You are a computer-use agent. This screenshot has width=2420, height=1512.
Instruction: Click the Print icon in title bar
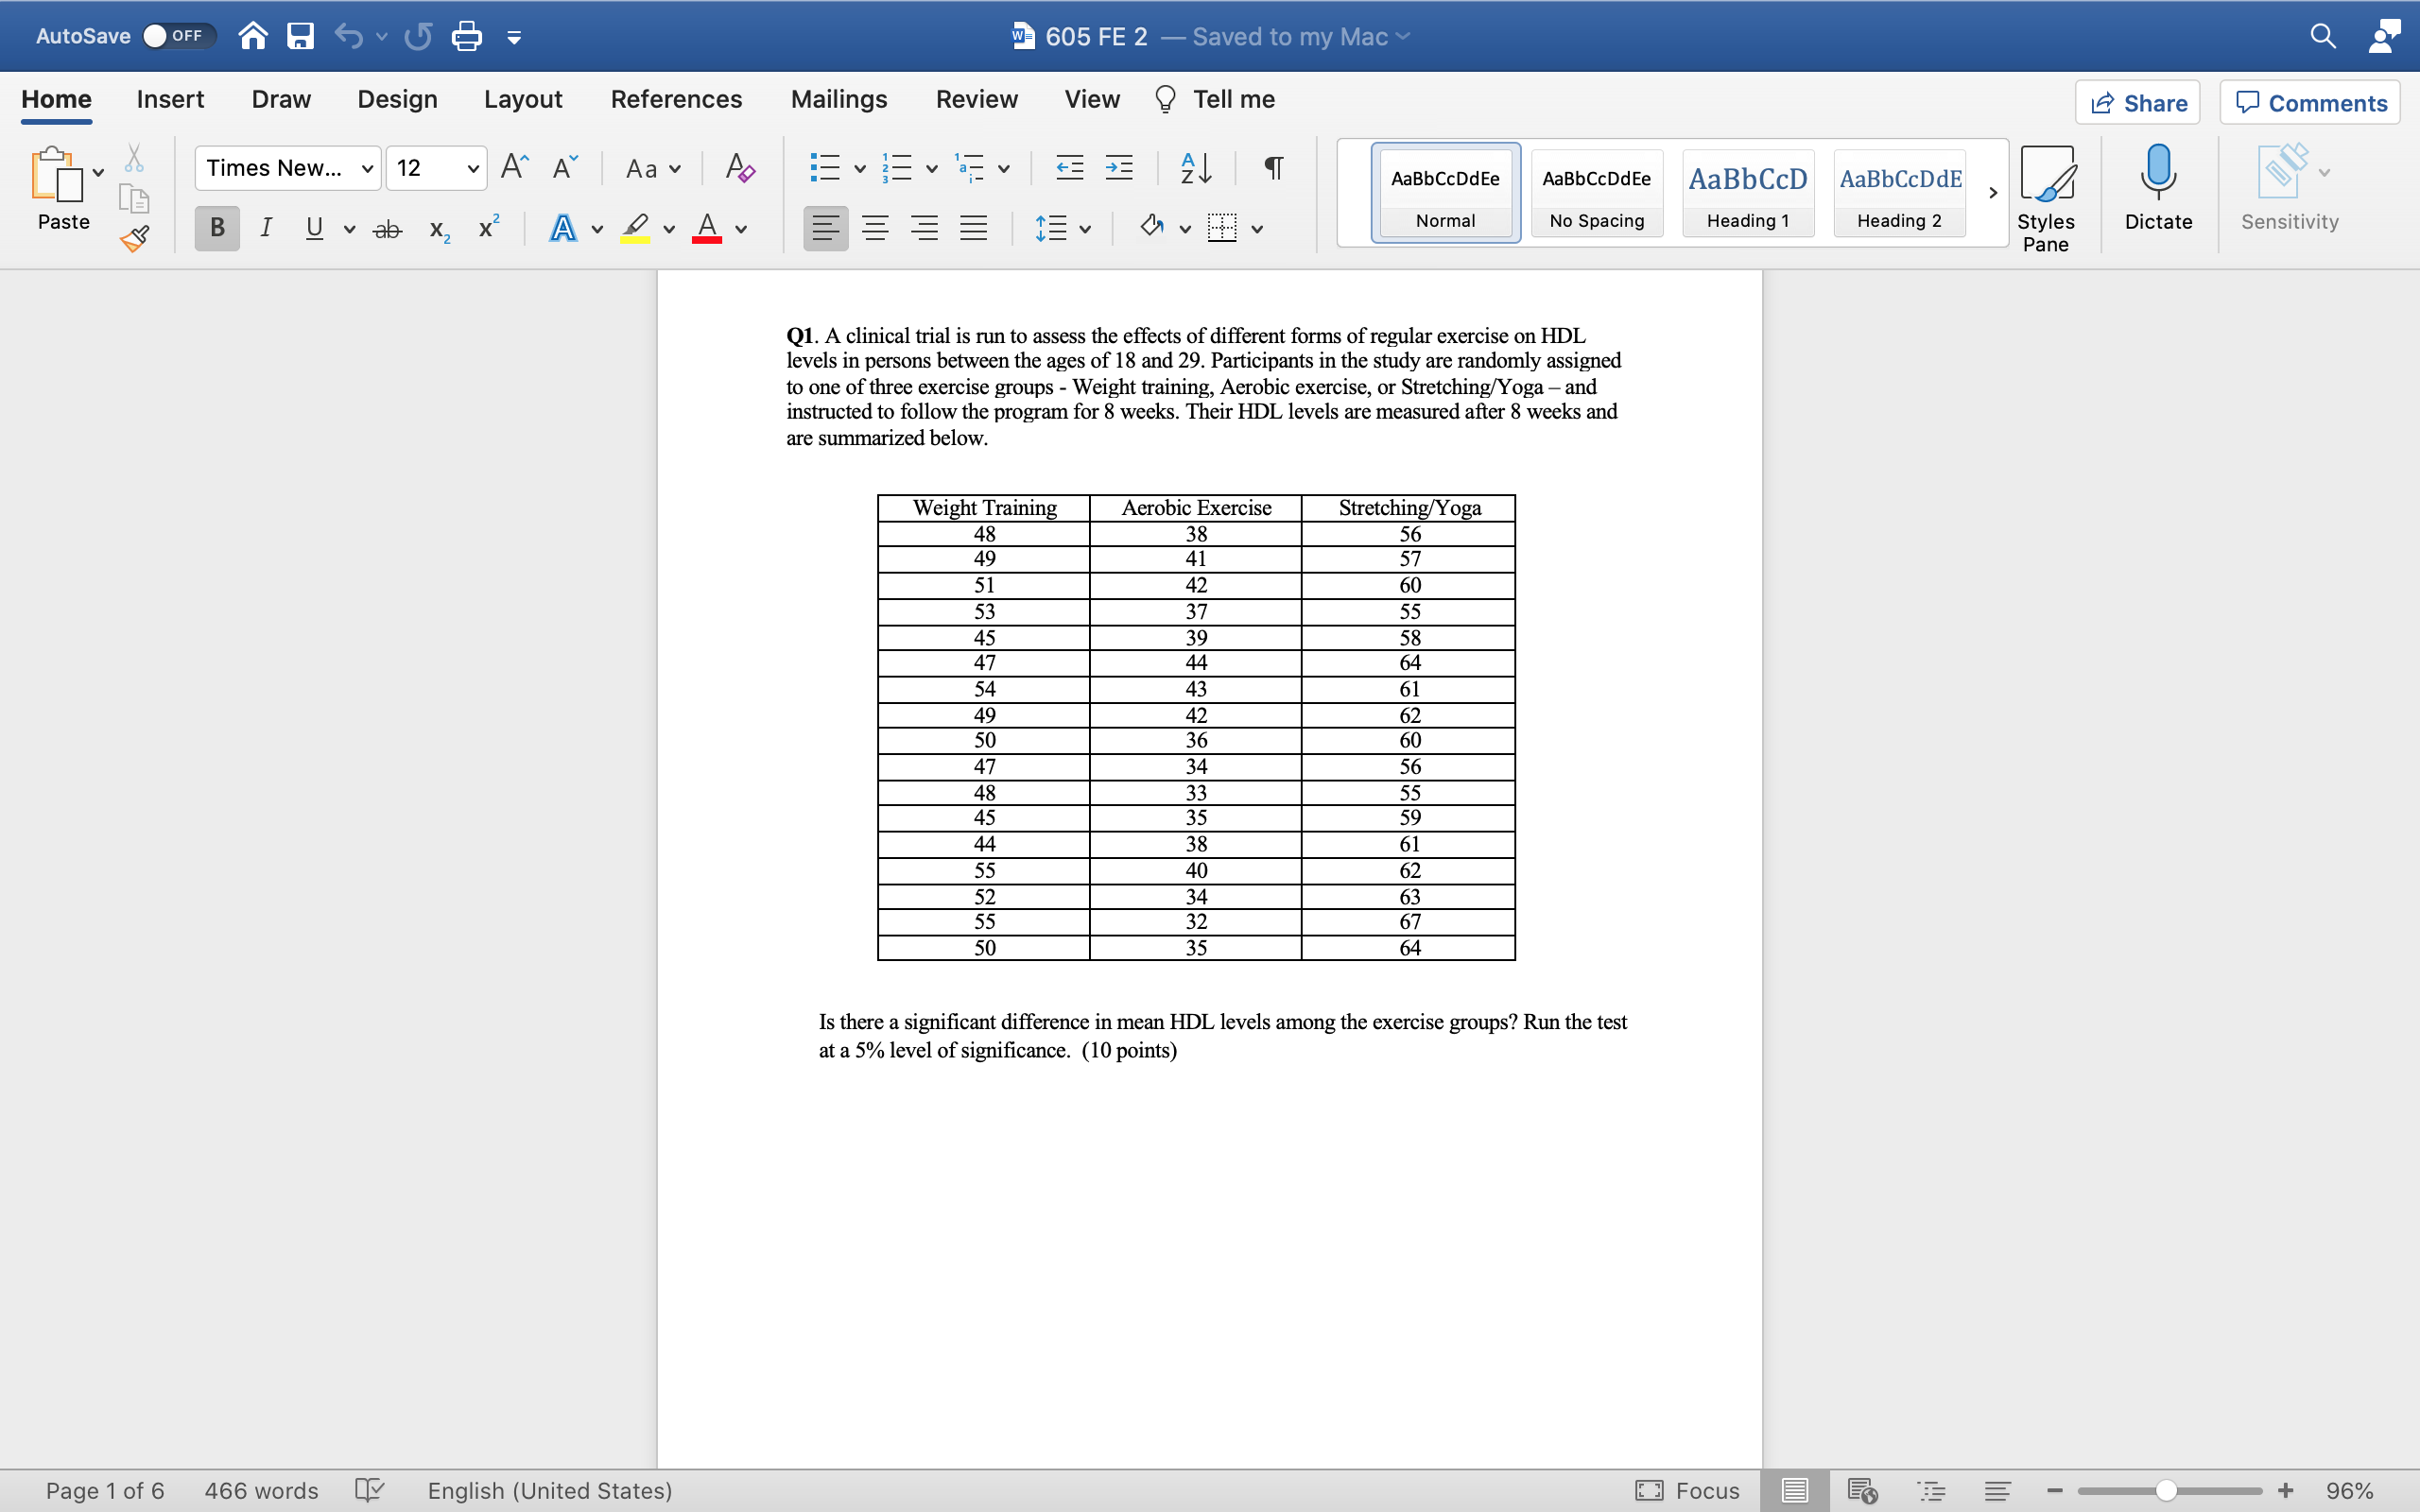466,37
